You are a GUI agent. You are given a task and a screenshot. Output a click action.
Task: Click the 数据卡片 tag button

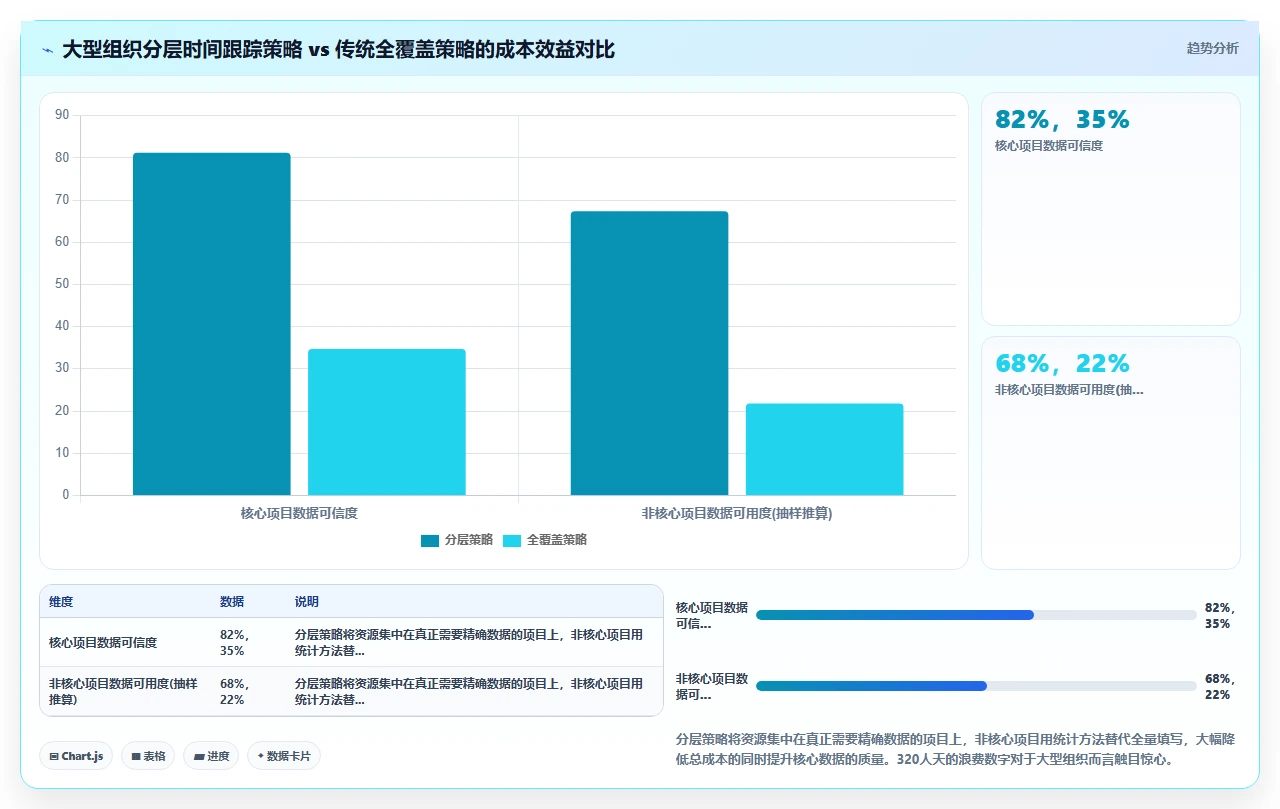[x=284, y=756]
